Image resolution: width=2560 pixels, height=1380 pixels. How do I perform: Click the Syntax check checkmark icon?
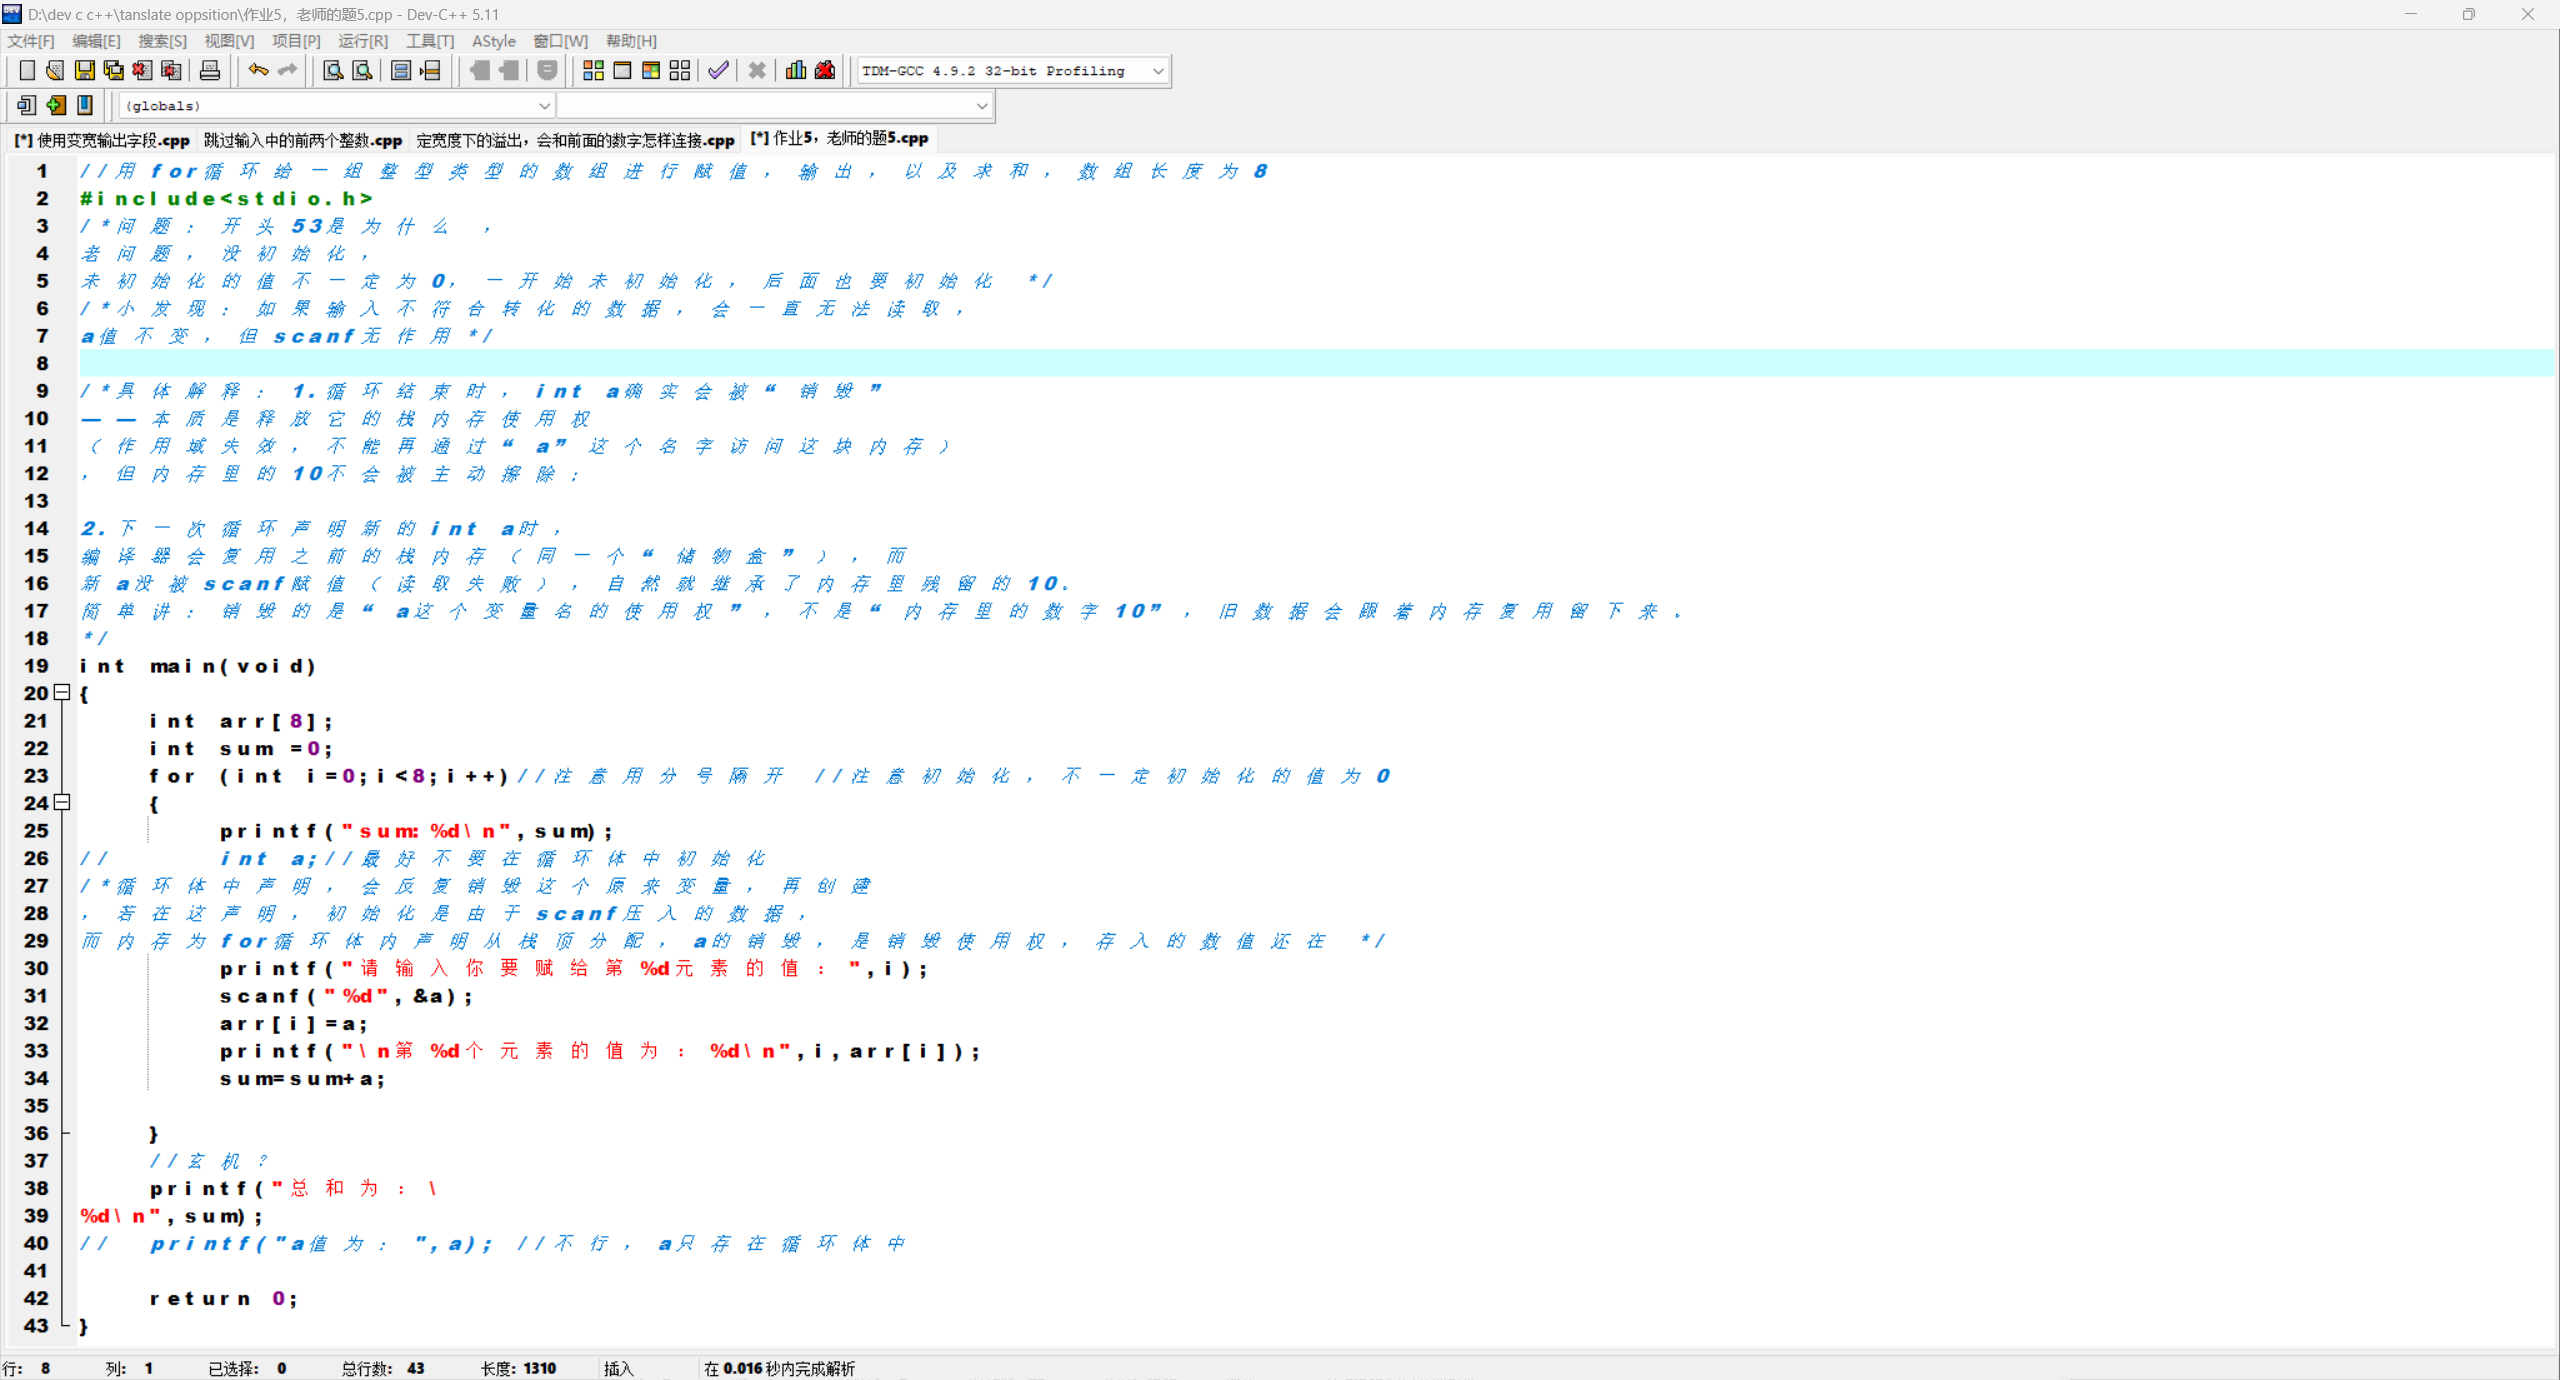pos(718,70)
